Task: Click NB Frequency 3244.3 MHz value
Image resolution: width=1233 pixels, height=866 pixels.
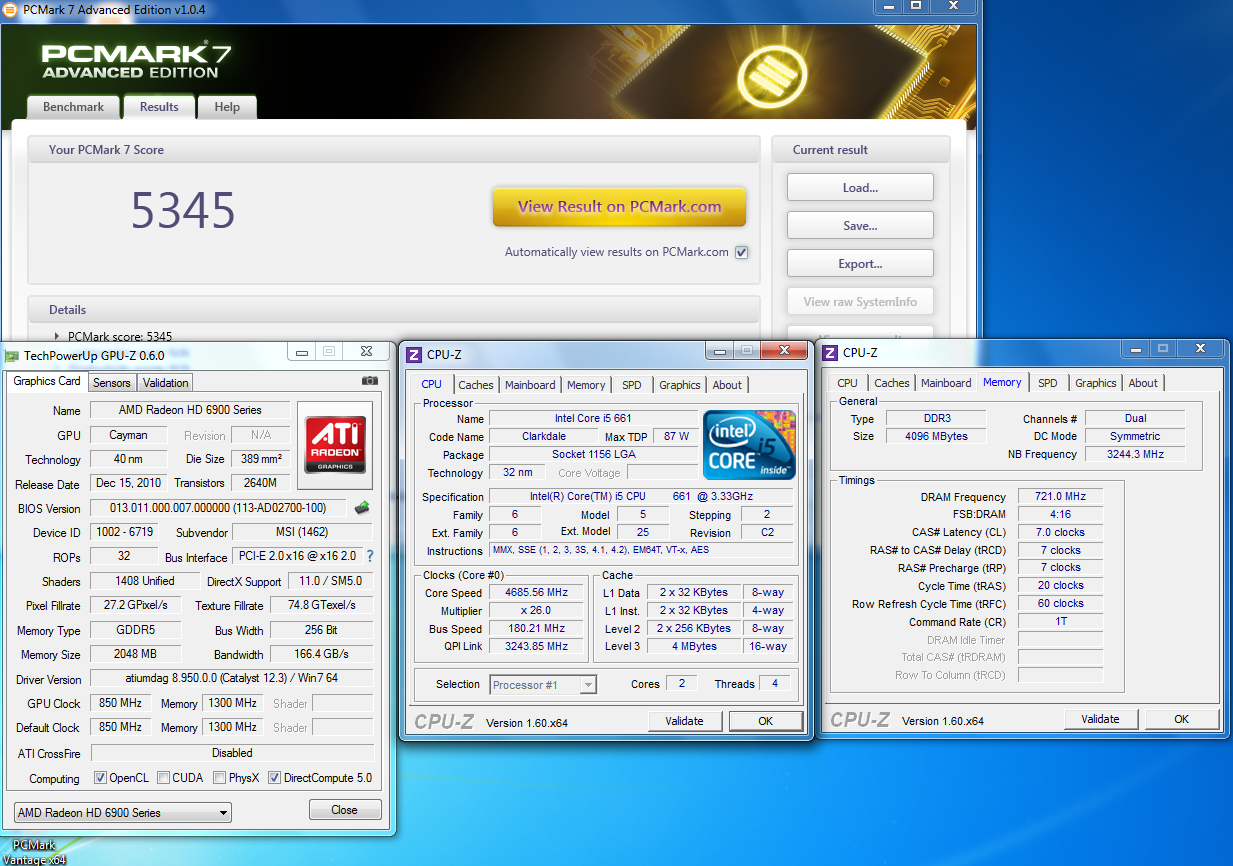Action: pyautogui.click(x=1135, y=454)
